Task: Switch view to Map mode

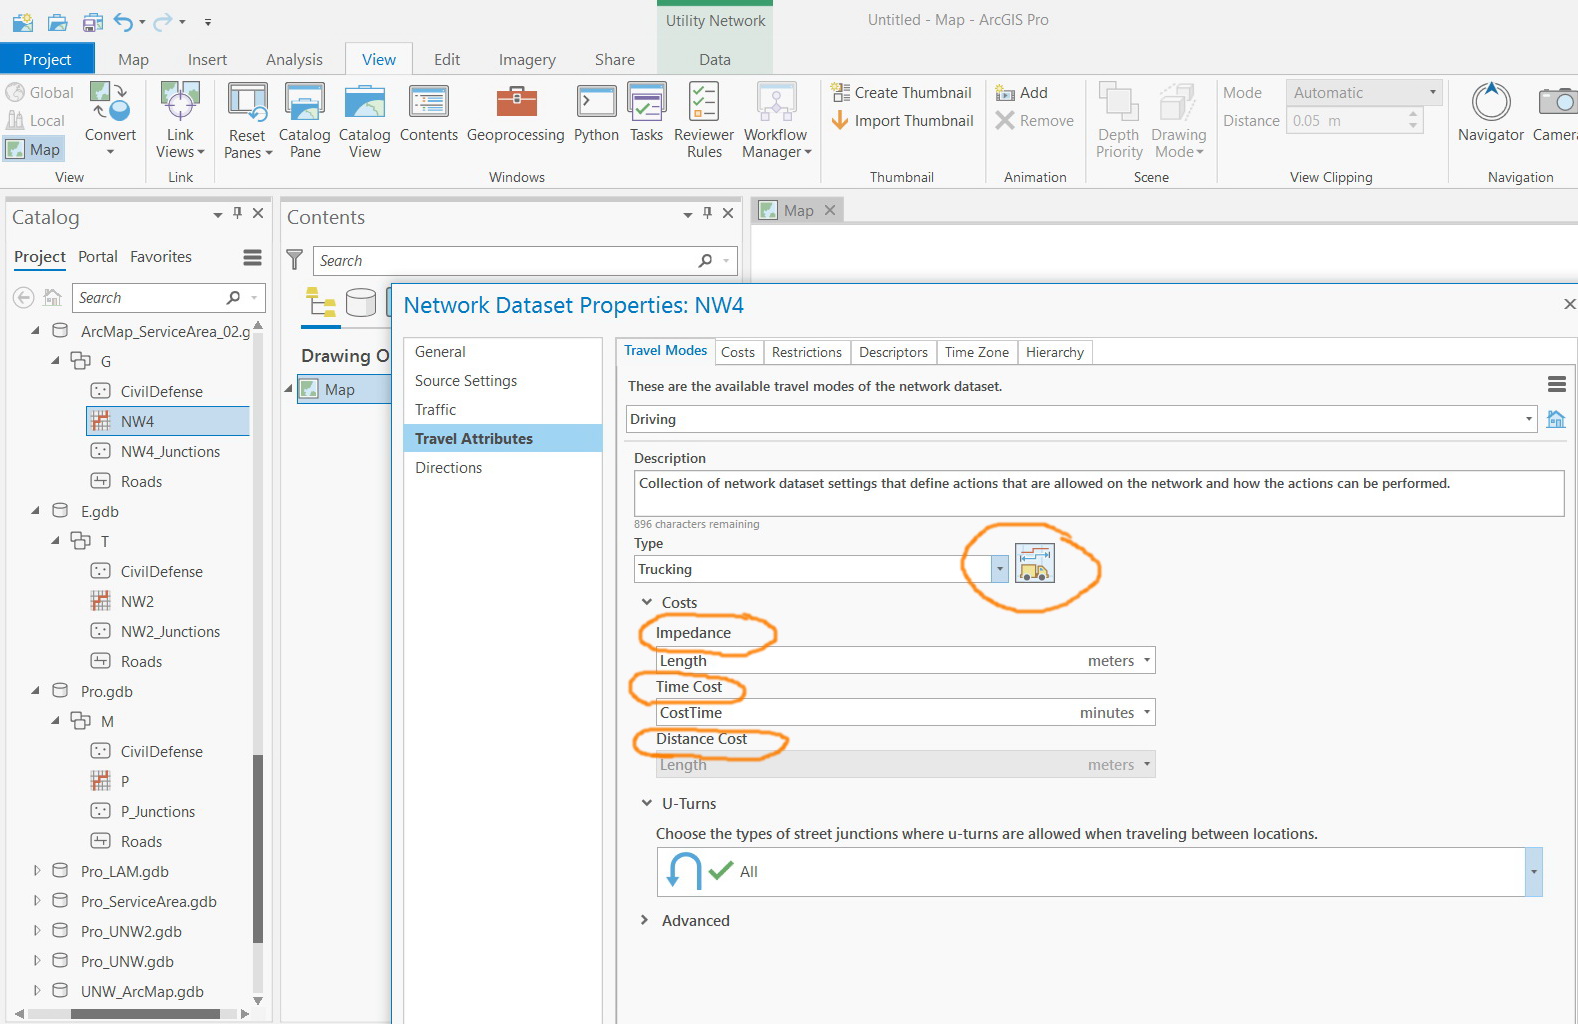Action: pos(34,150)
